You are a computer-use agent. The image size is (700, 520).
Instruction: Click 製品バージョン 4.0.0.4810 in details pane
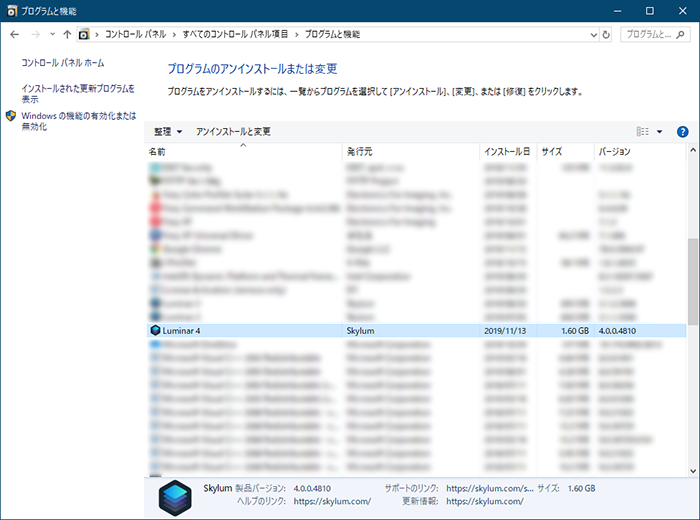click(x=312, y=488)
